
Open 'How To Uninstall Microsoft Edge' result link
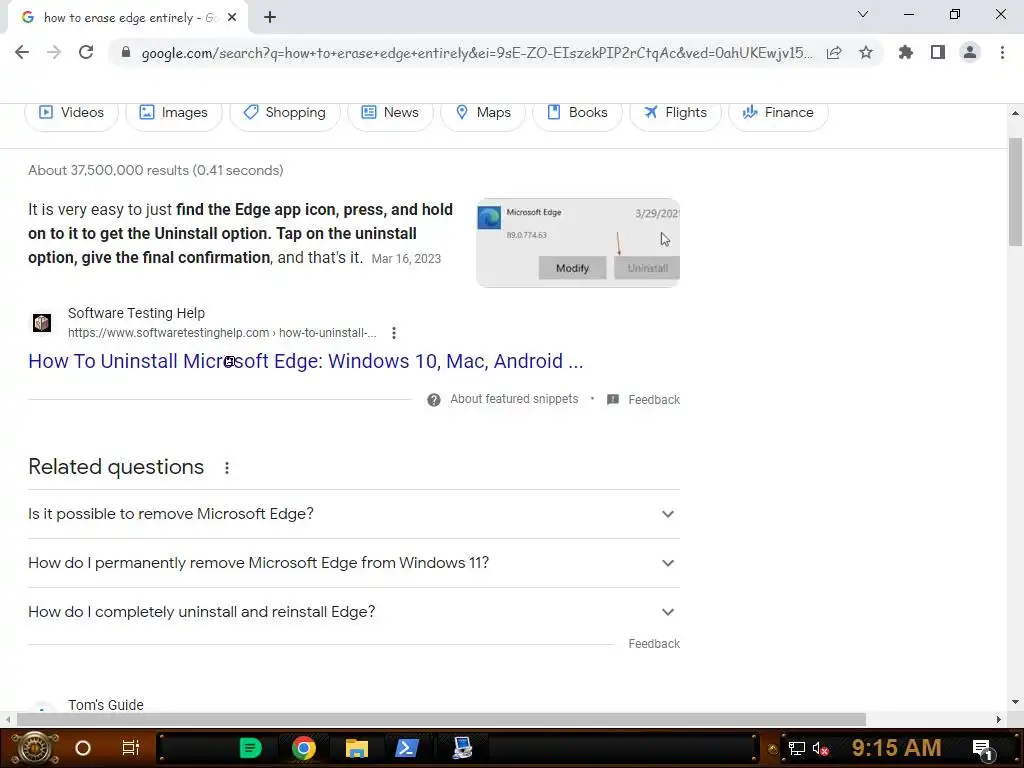tap(306, 361)
